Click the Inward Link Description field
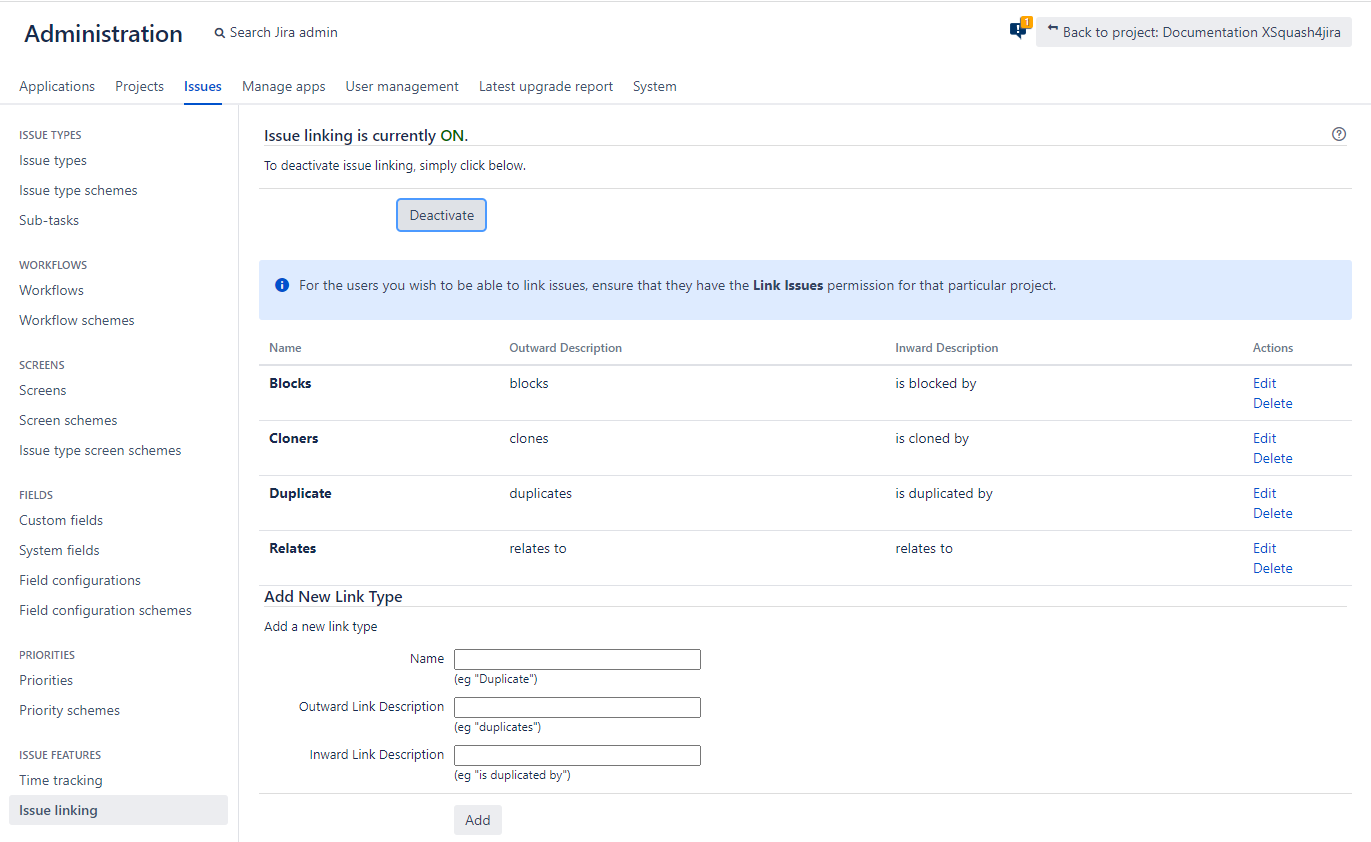The height and width of the screenshot is (842, 1371). point(577,755)
